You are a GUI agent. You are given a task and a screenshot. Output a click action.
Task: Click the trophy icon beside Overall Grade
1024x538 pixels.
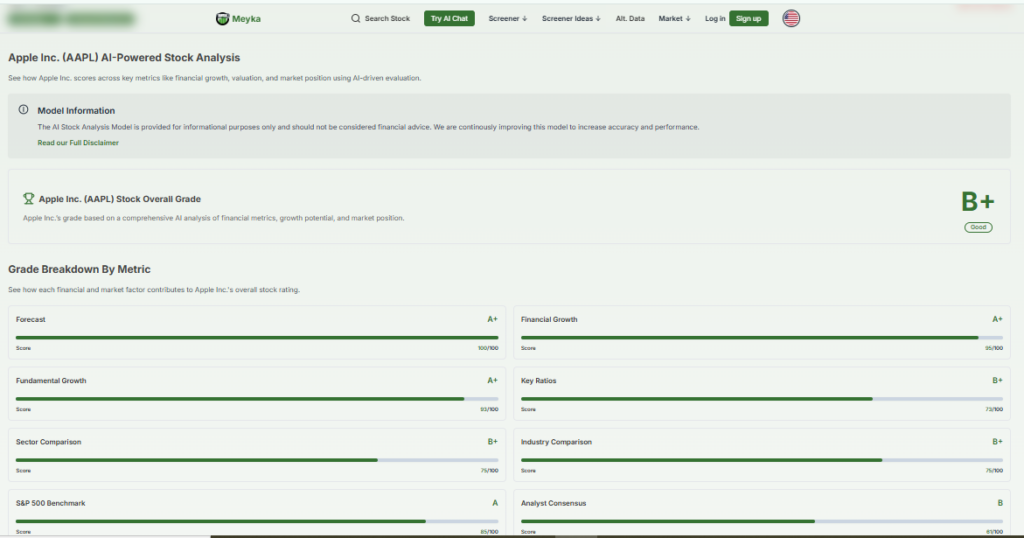pos(29,199)
